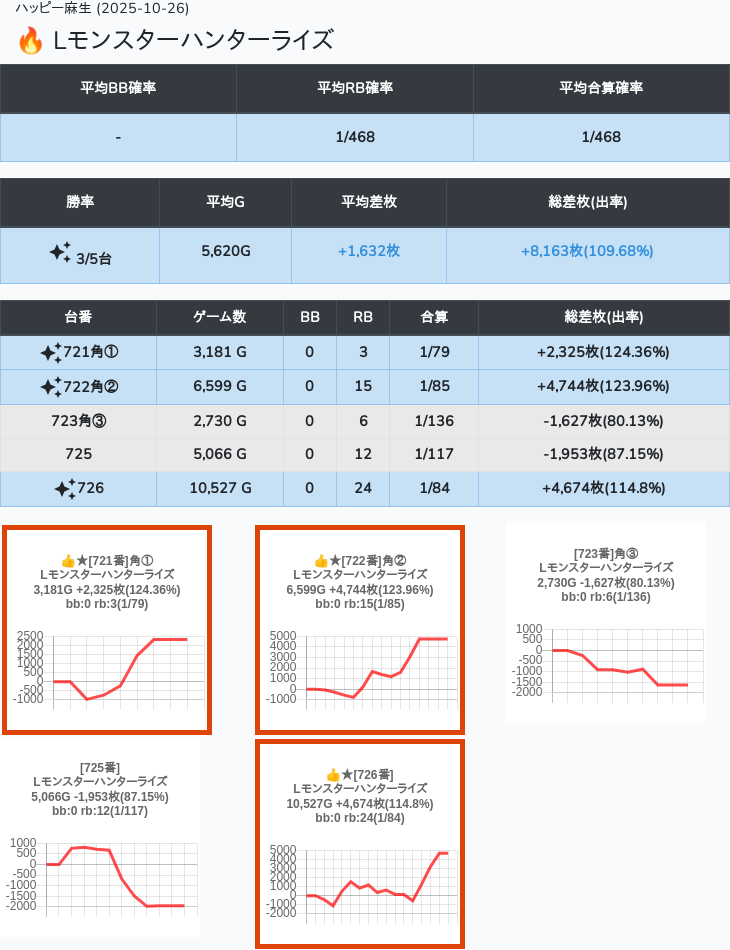Screen dimensions: 730x950
Task: Click the +8,163枚(109.68%) total value
Action: click(x=587, y=251)
